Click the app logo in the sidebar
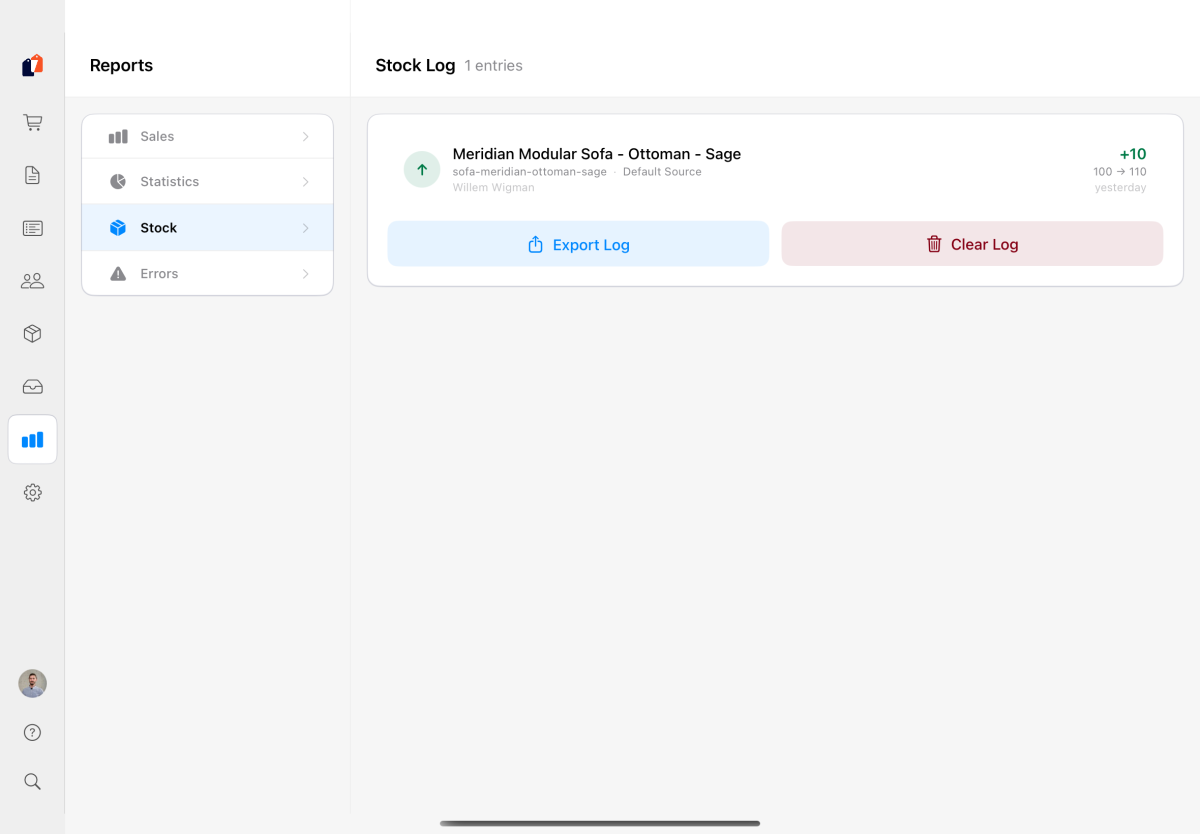The width and height of the screenshot is (1200, 834). click(32, 66)
